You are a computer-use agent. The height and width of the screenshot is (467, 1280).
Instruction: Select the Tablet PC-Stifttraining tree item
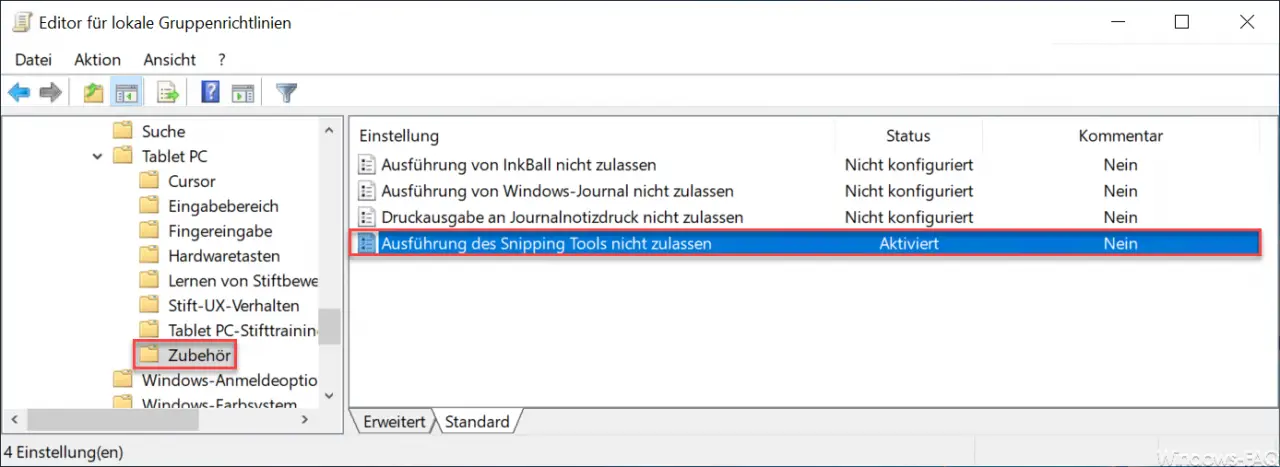click(x=242, y=330)
